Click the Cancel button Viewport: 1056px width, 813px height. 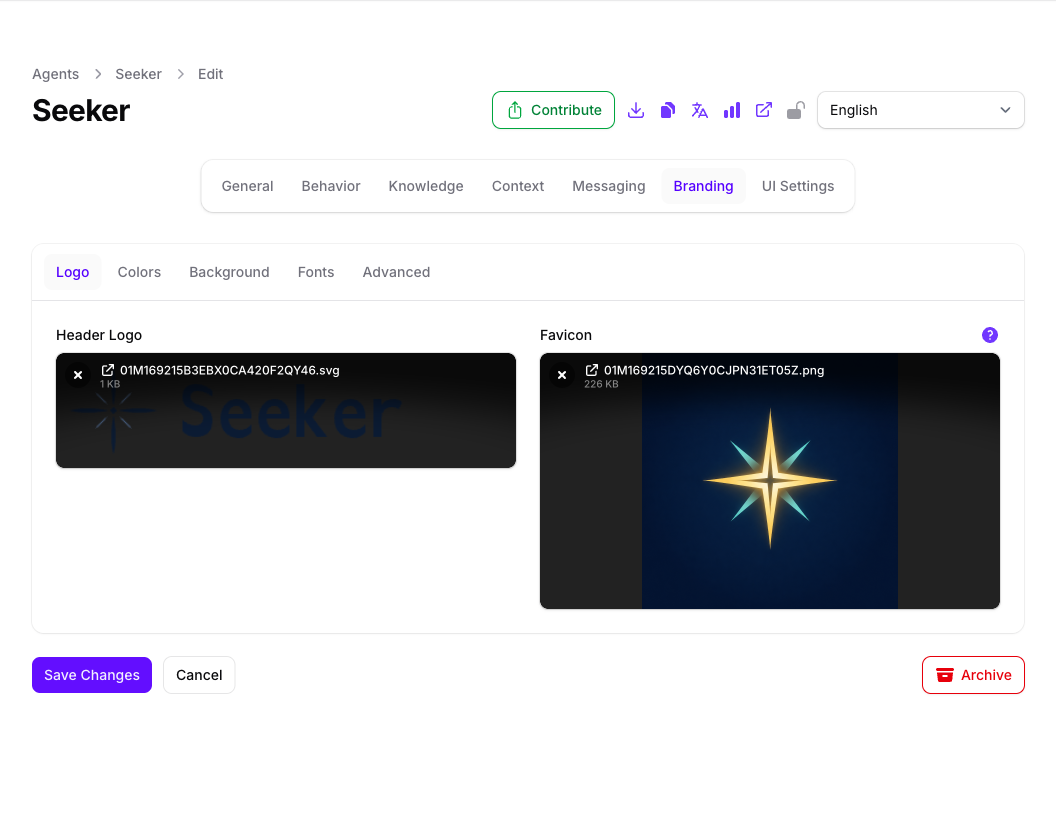point(199,675)
